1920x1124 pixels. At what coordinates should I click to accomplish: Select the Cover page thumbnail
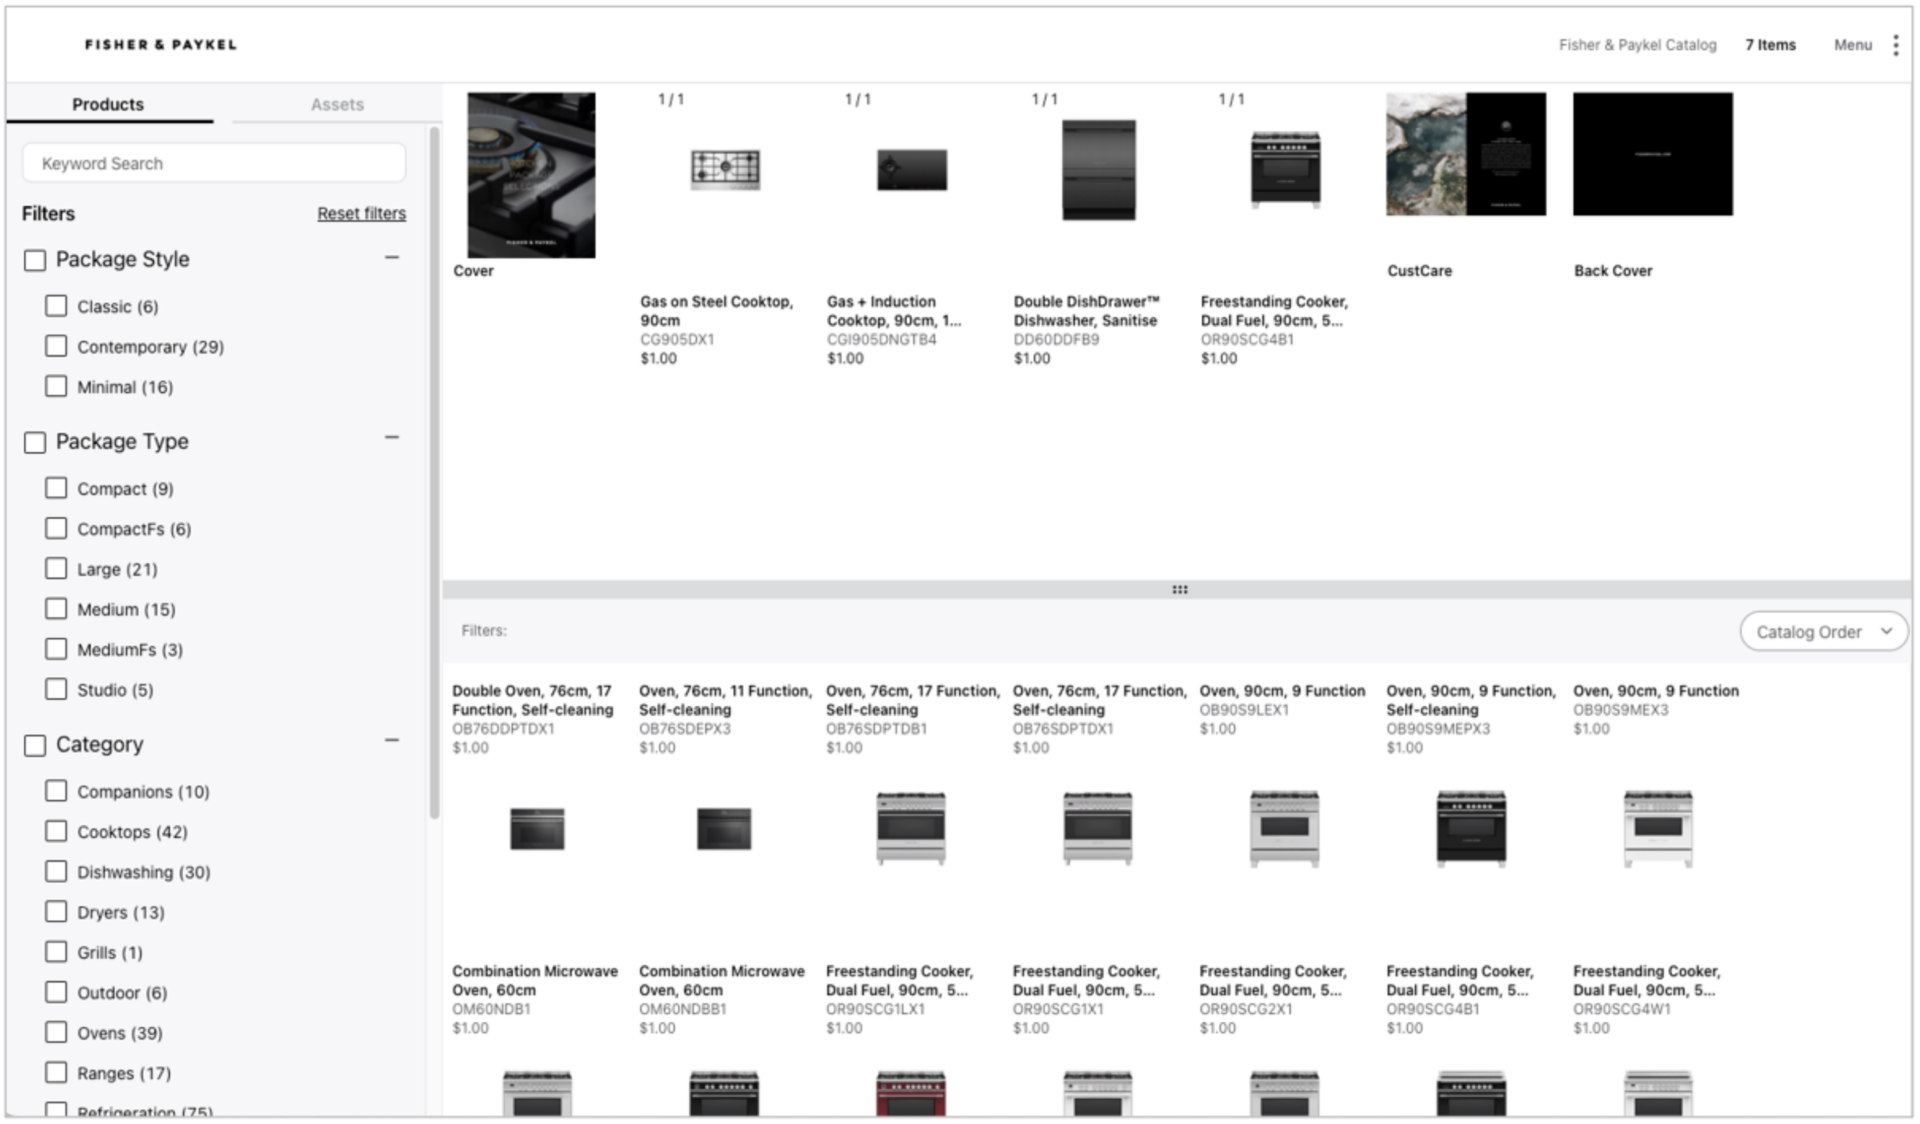point(531,175)
